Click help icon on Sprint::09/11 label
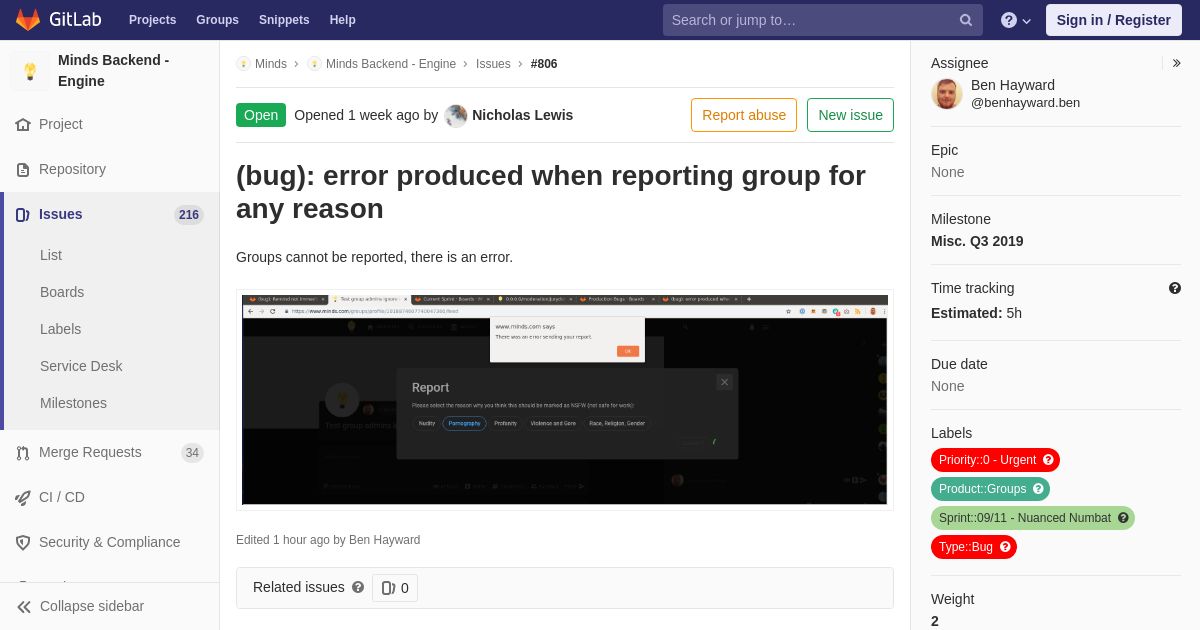The height and width of the screenshot is (630, 1200). (x=1124, y=518)
